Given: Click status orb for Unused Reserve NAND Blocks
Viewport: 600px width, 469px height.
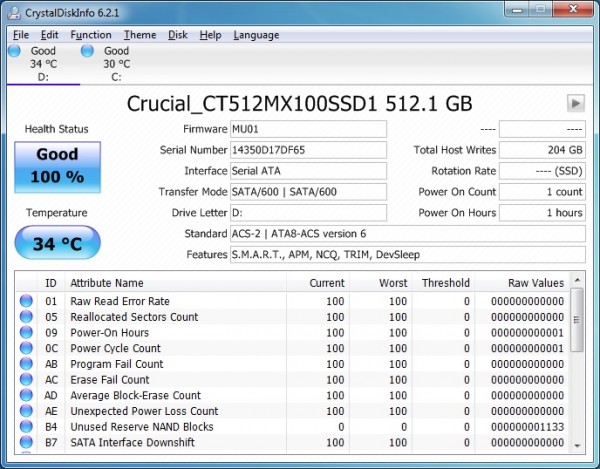Looking at the screenshot, I should click(26, 426).
